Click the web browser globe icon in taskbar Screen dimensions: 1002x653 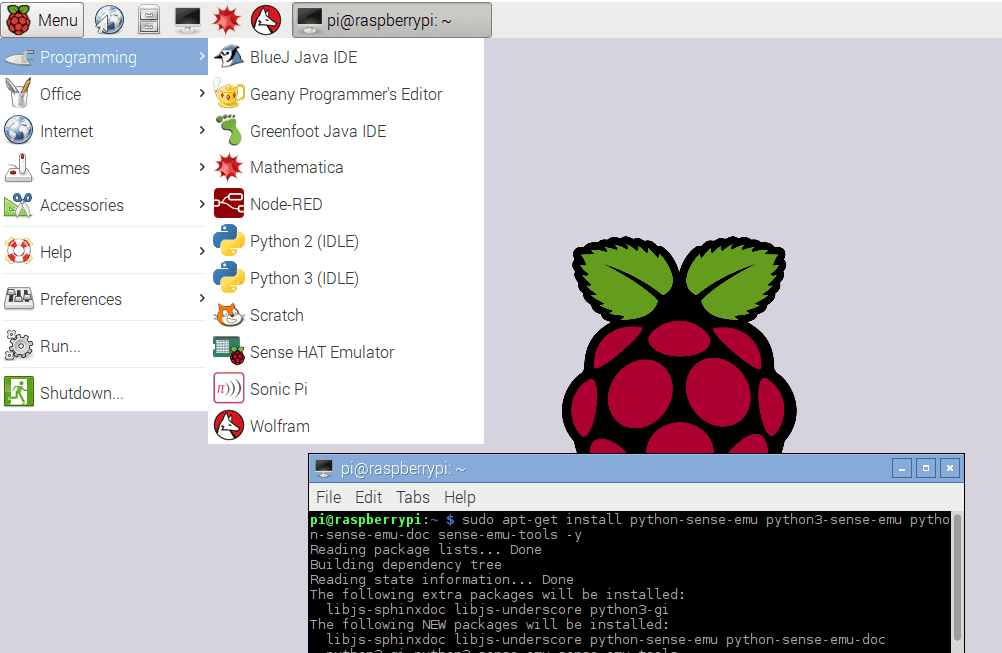tap(108, 19)
